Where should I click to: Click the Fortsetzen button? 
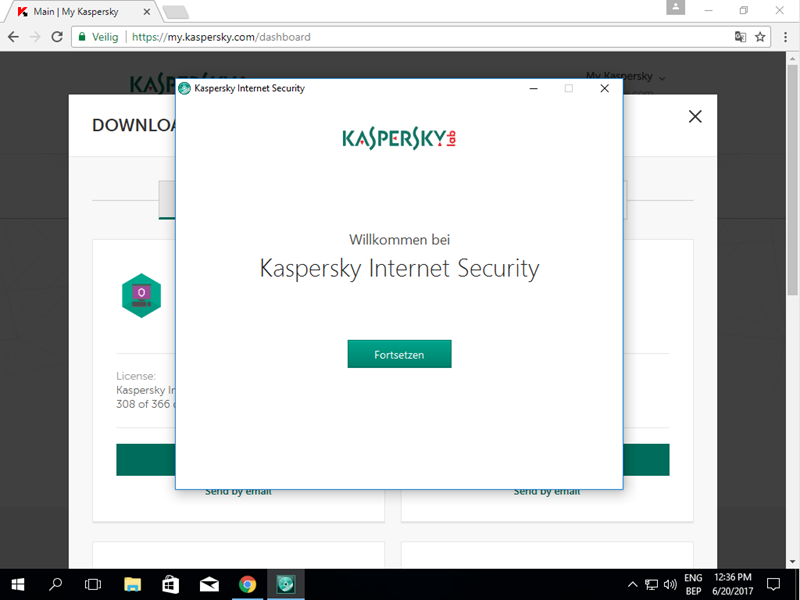[399, 354]
